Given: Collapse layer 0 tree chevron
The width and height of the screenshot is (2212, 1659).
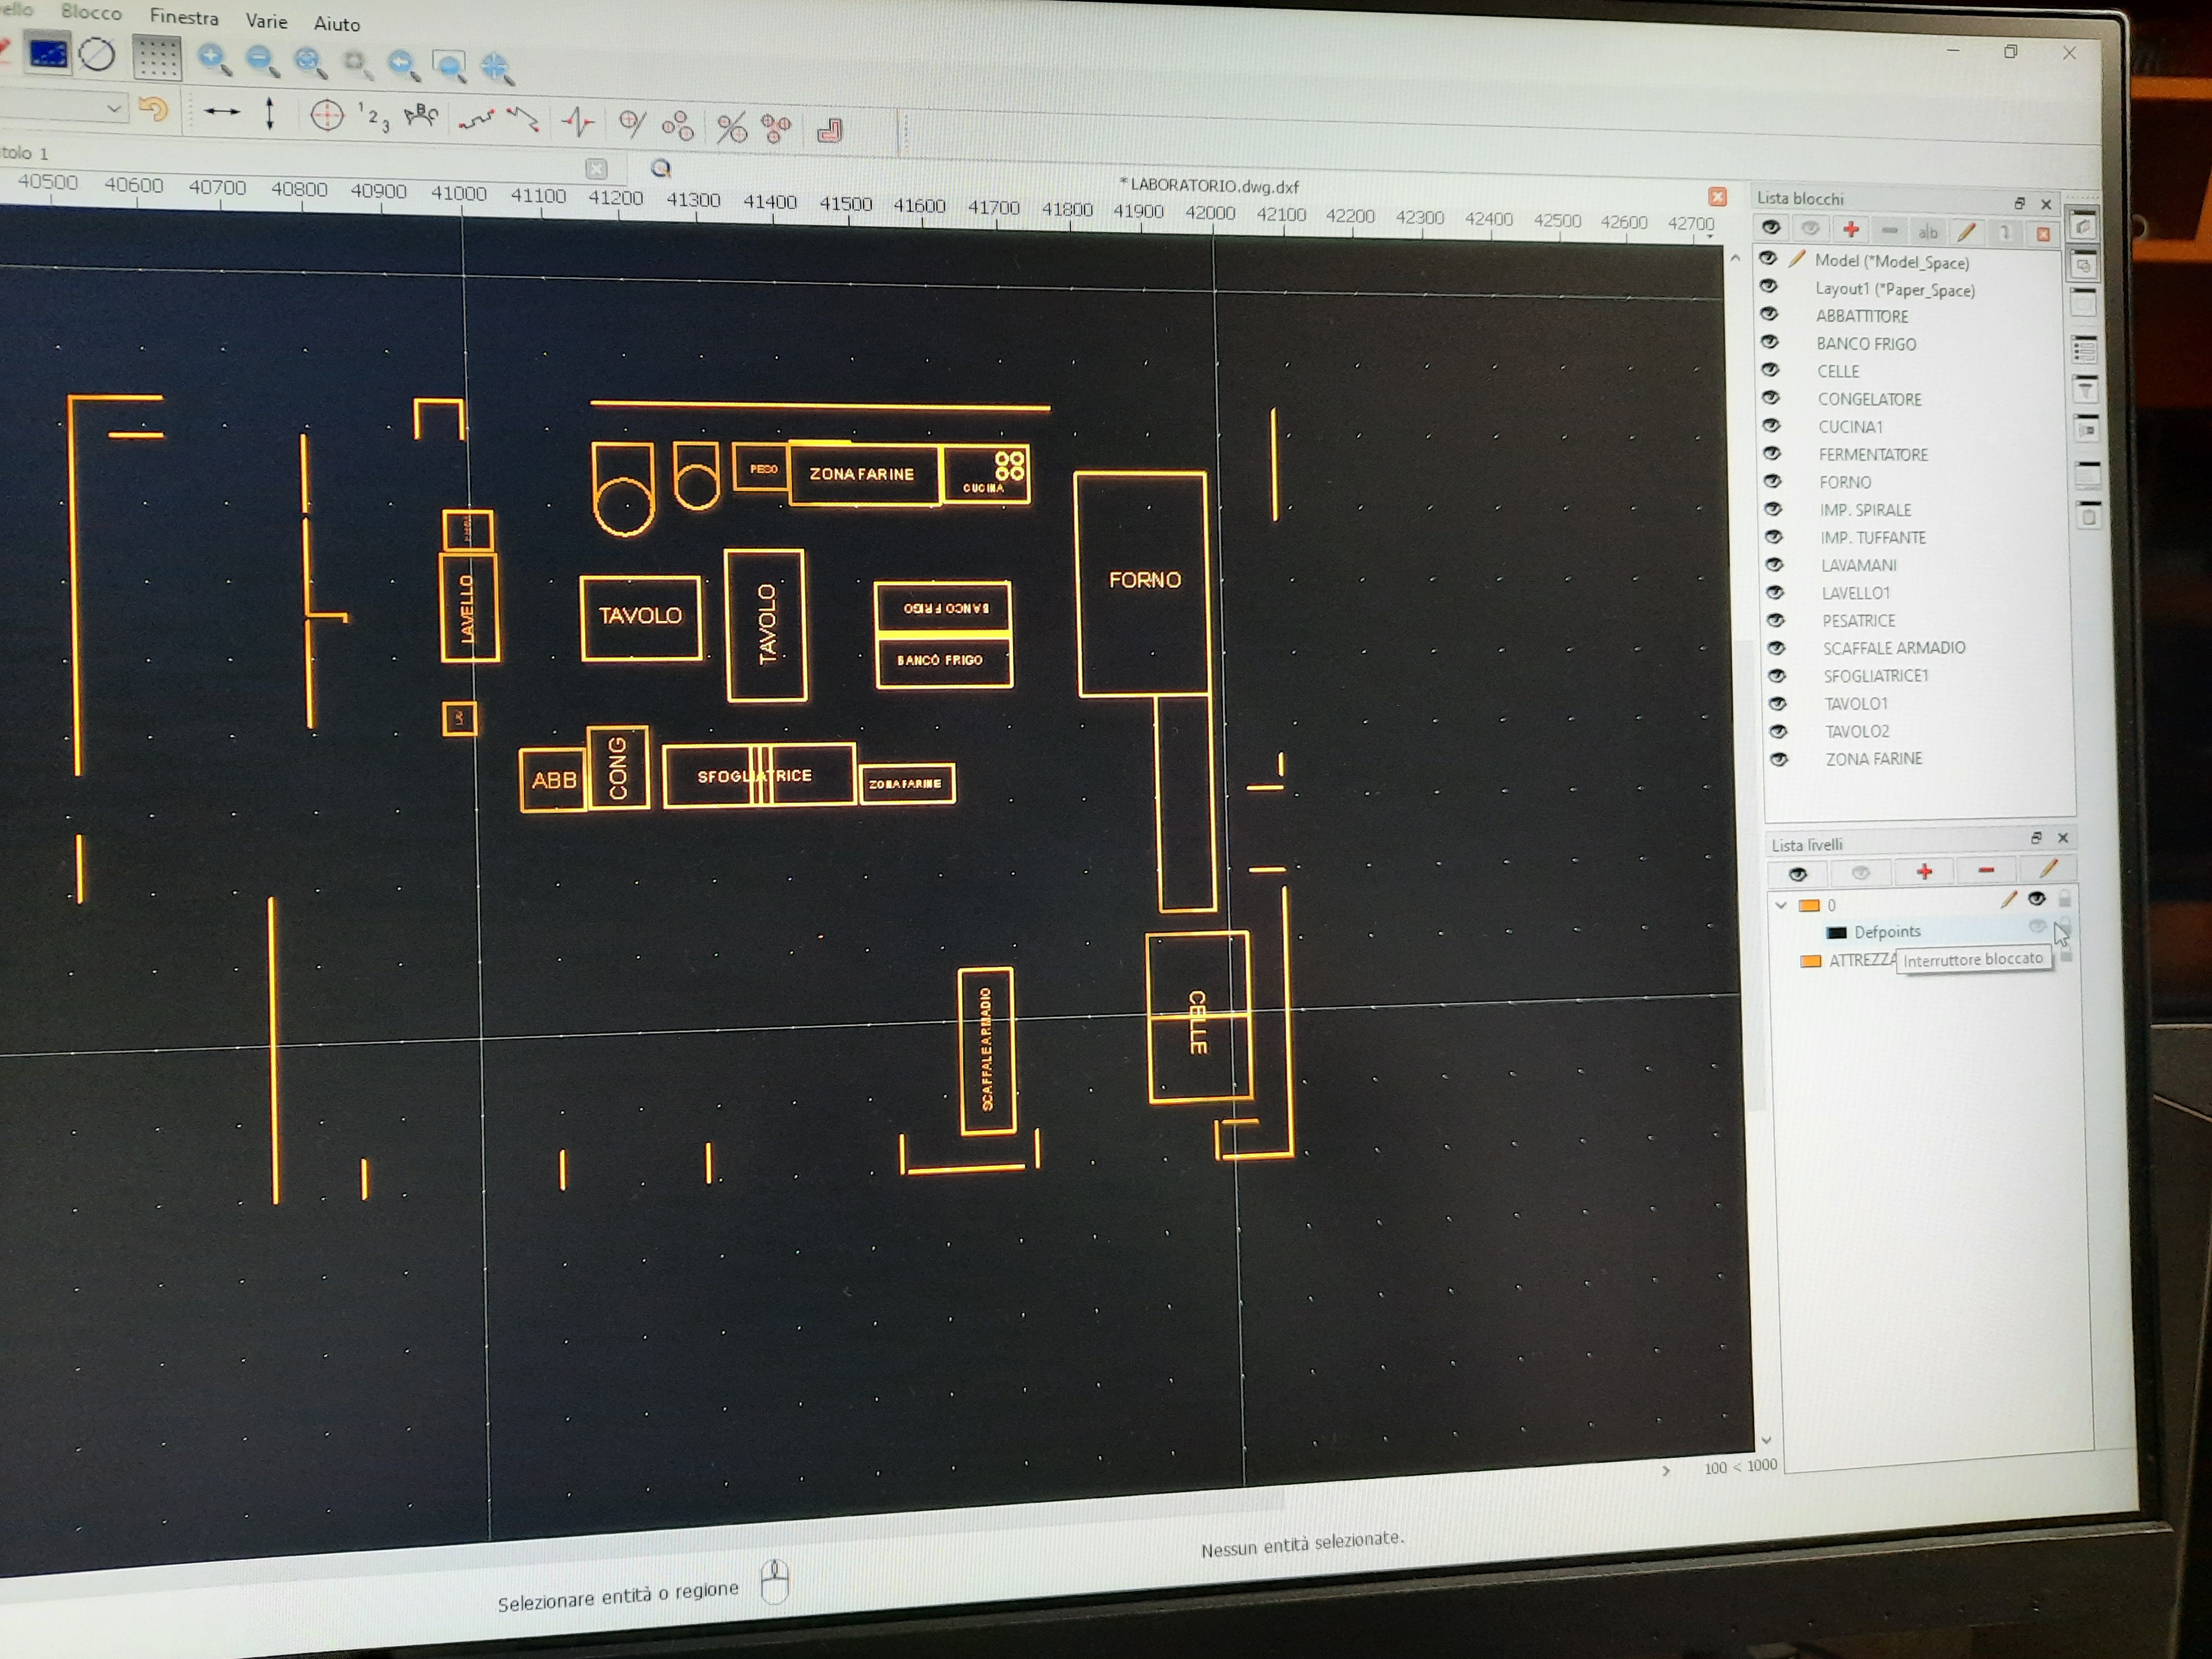Looking at the screenshot, I should (1781, 905).
